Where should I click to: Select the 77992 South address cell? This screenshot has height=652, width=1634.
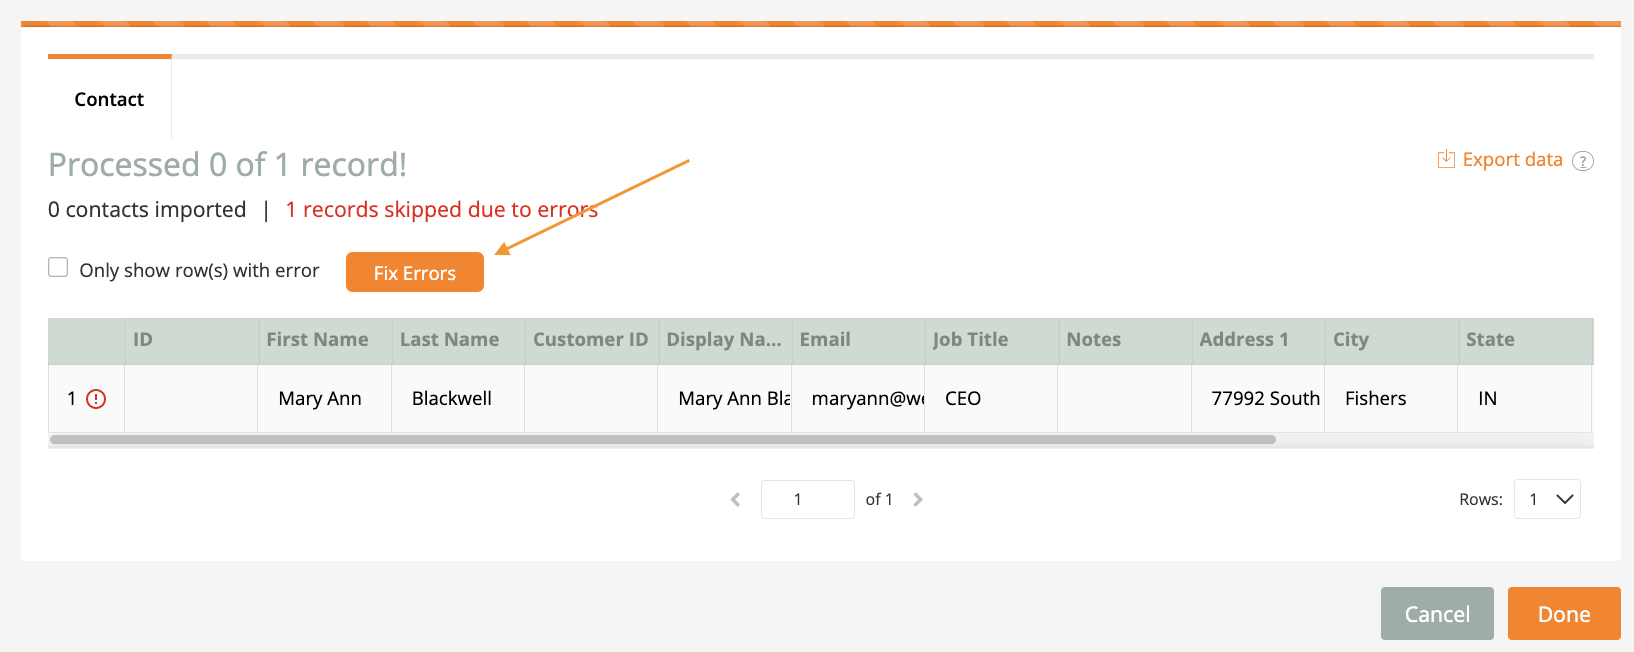[1258, 398]
